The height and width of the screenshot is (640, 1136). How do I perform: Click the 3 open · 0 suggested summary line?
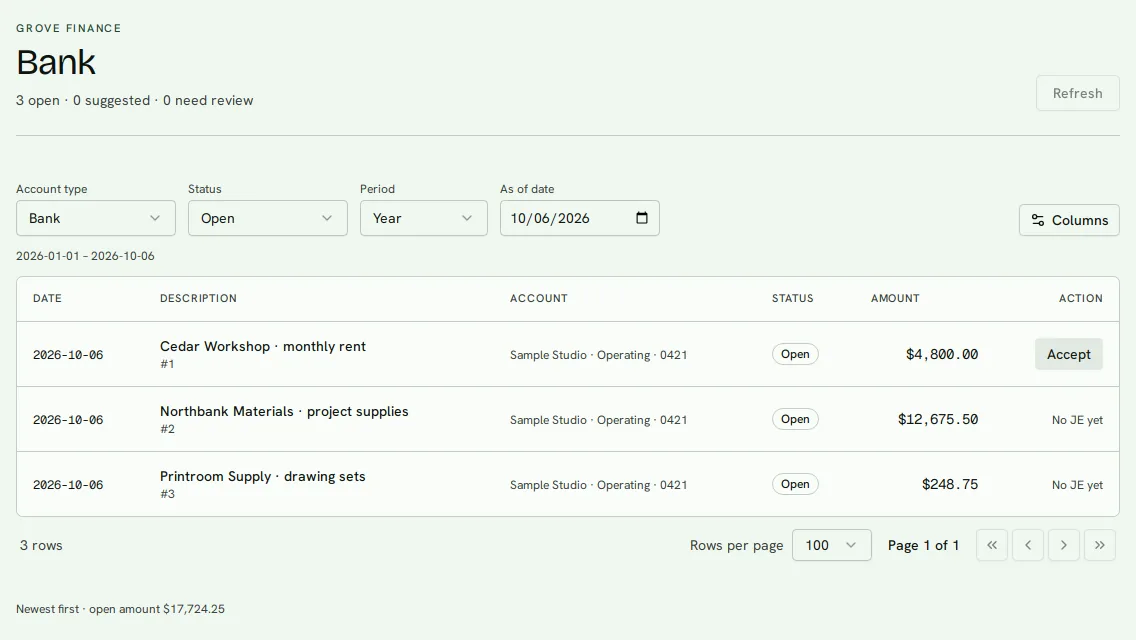135,100
